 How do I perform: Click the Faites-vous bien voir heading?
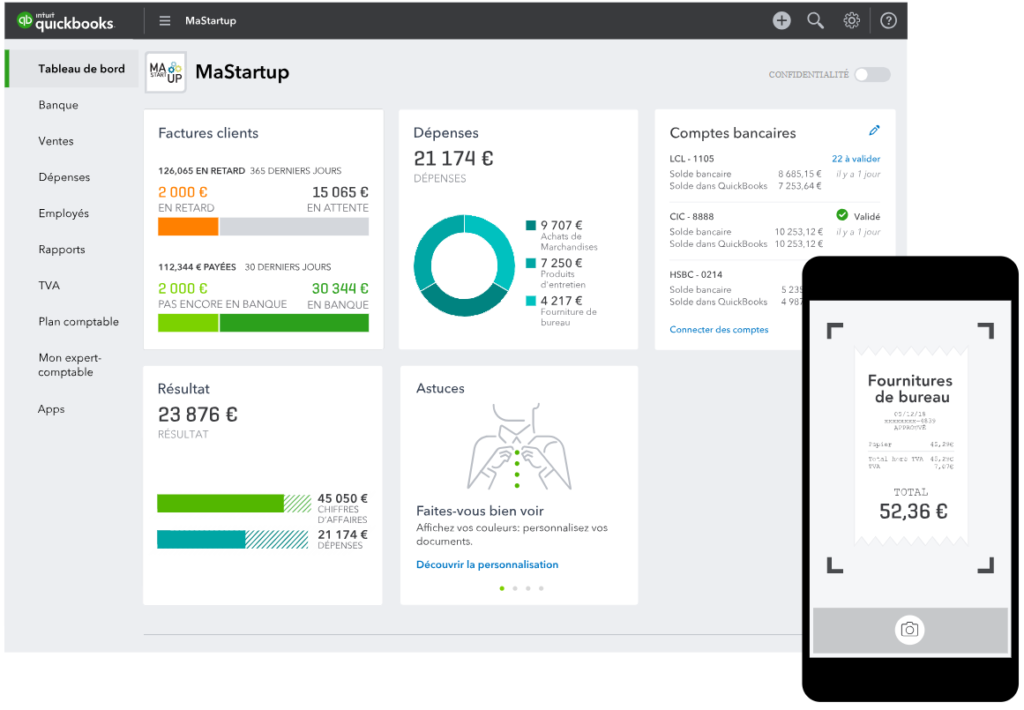(x=480, y=511)
